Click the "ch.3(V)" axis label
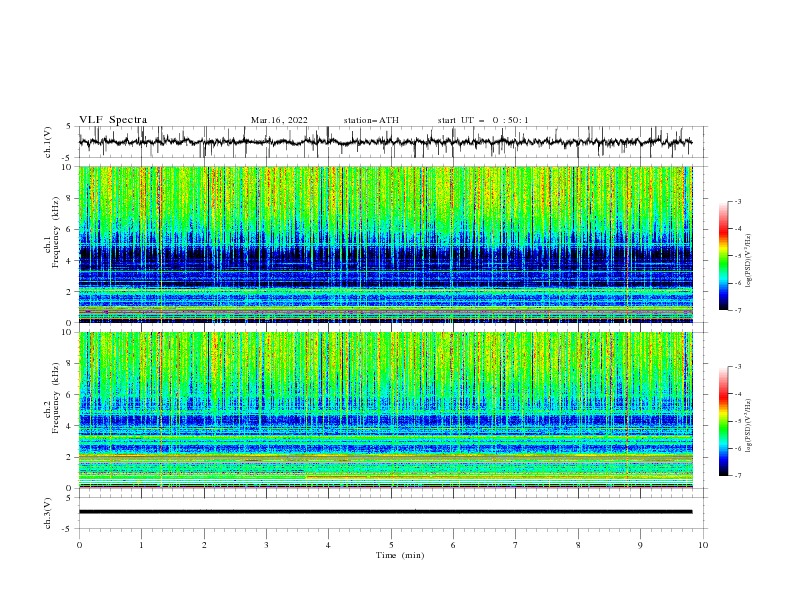The height and width of the screenshot is (612, 792). pyautogui.click(x=48, y=513)
